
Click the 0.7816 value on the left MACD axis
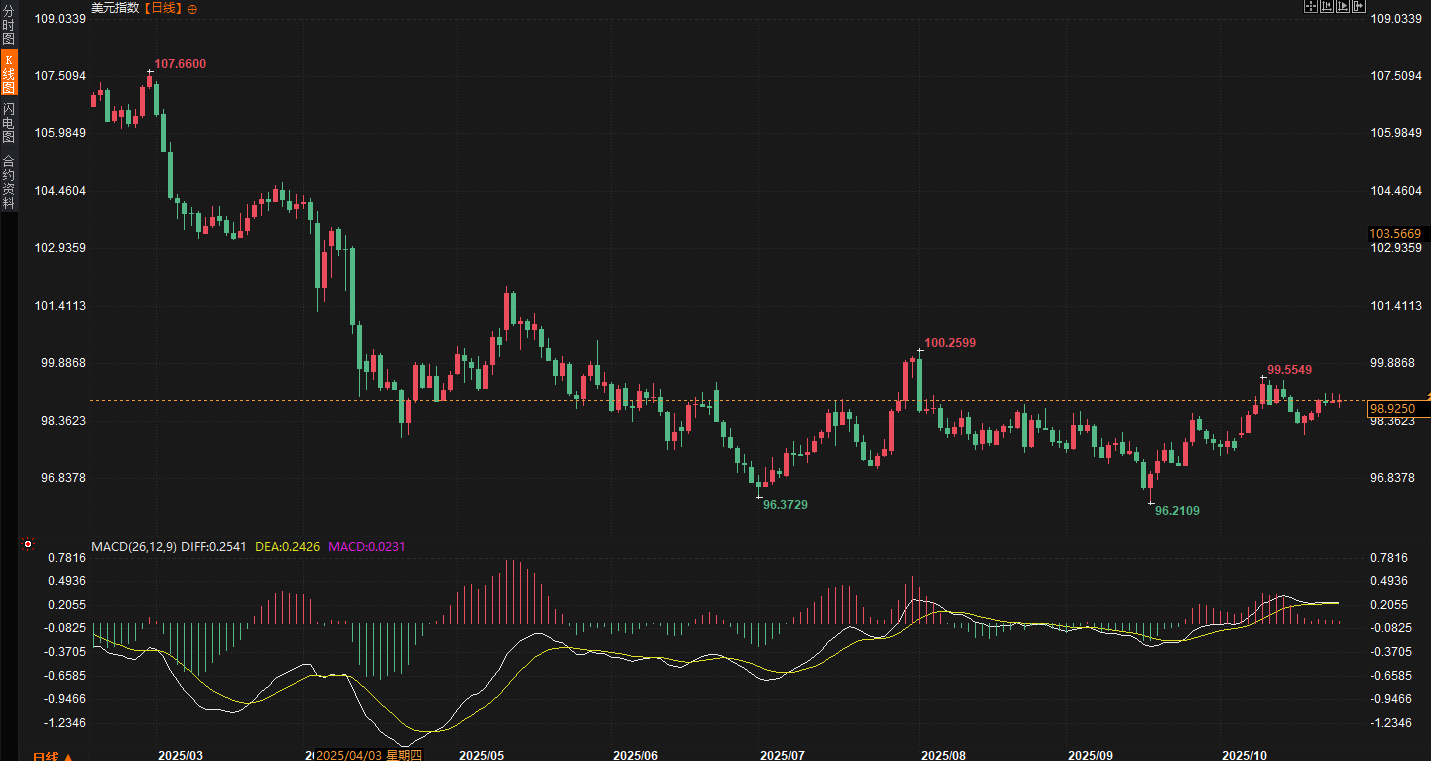[67, 557]
